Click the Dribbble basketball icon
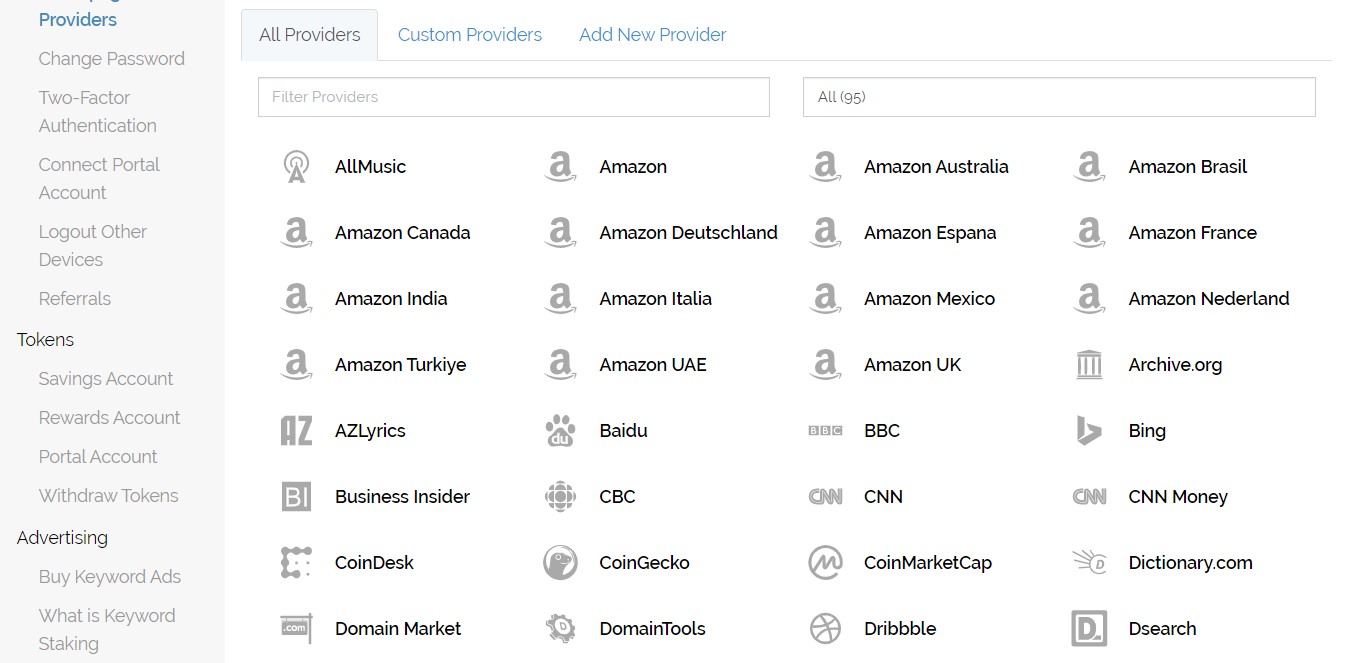Screen dimensions: 1347x663 (825, 629)
